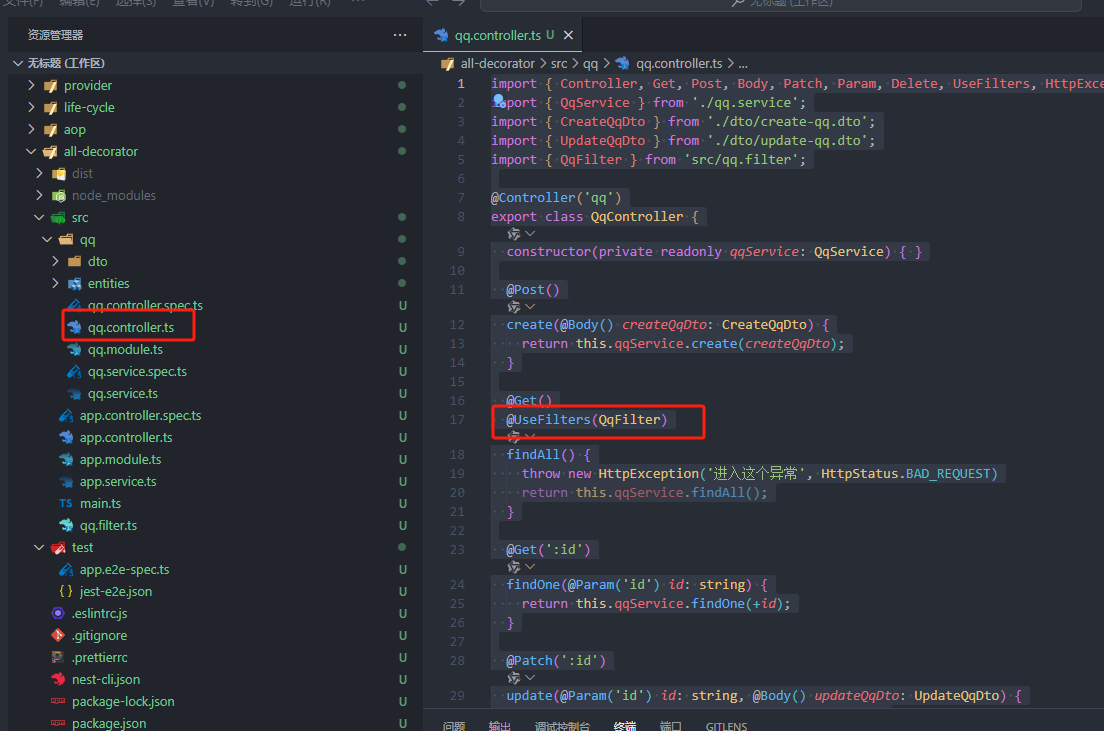The image size is (1104, 731).
Task: Open main.ts TypeScript file
Action: click(x=100, y=504)
